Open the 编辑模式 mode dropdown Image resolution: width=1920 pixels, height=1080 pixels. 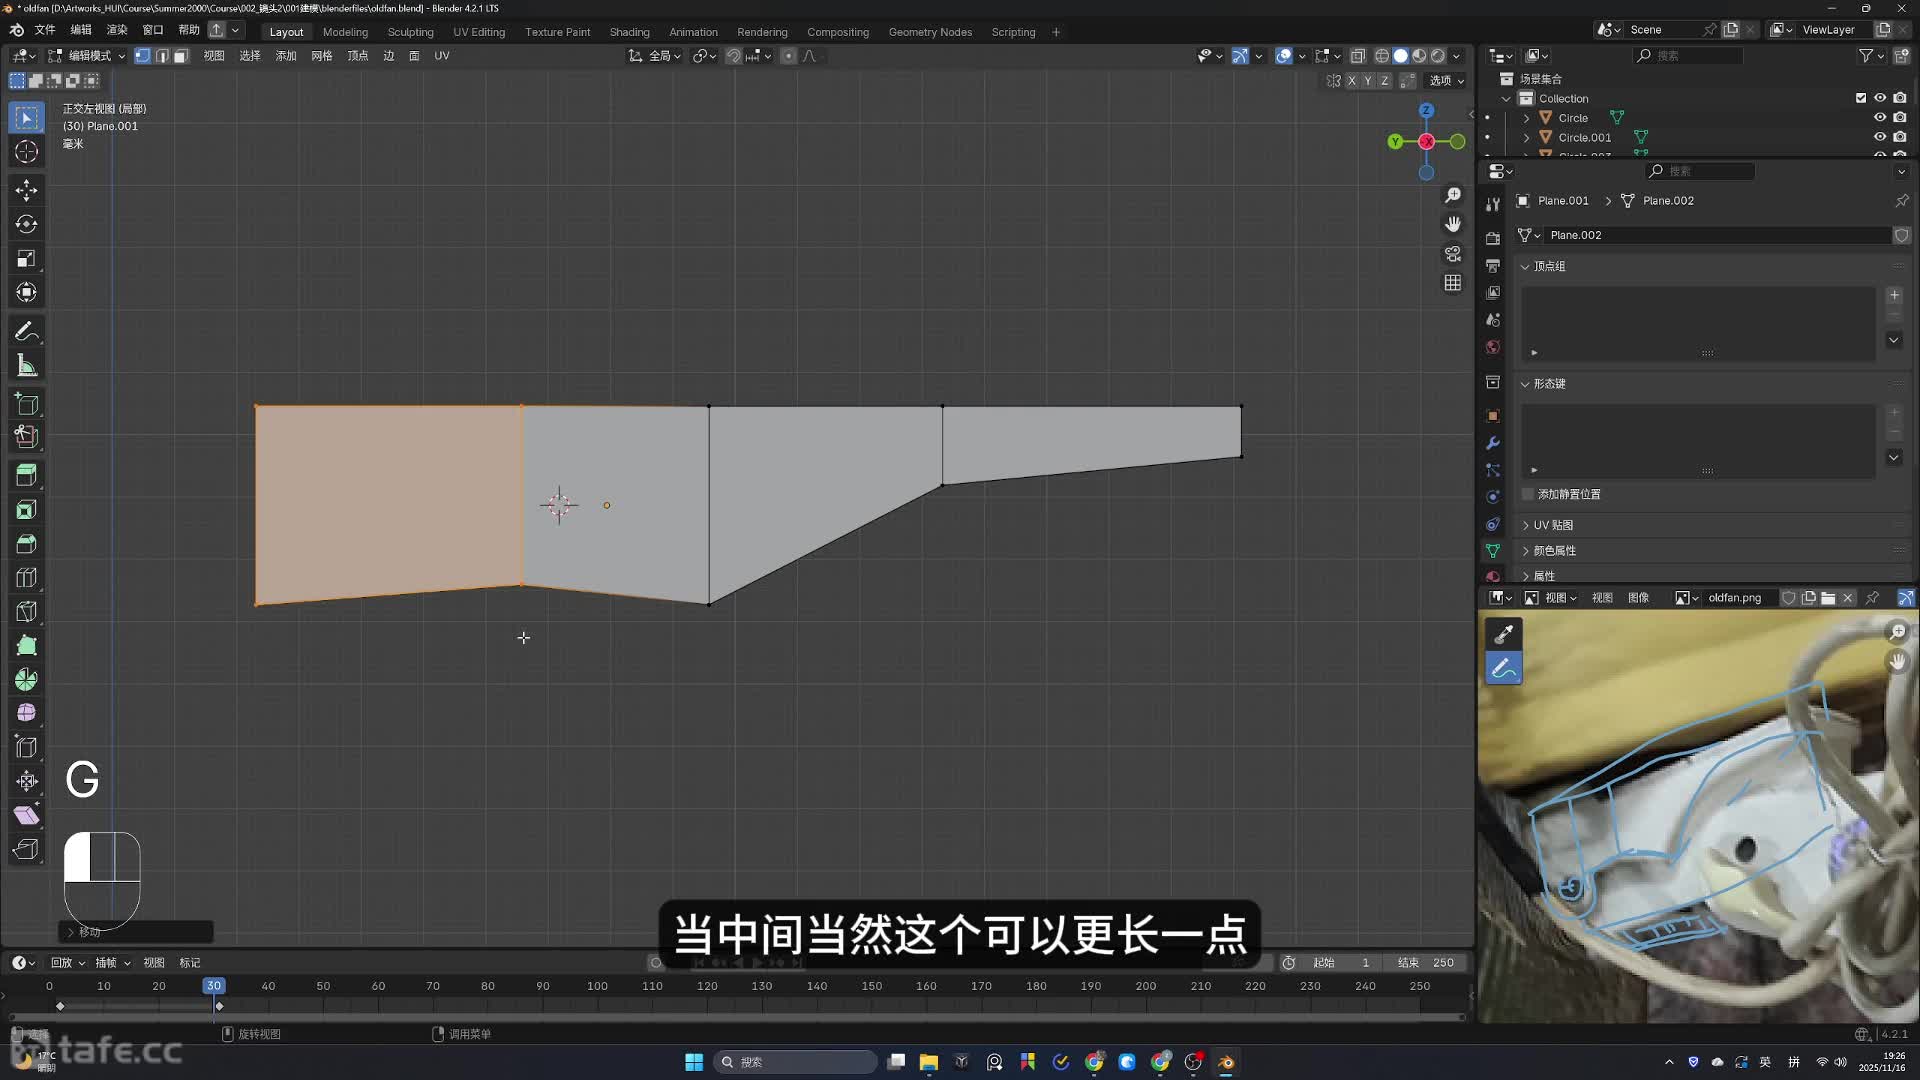tap(88, 56)
